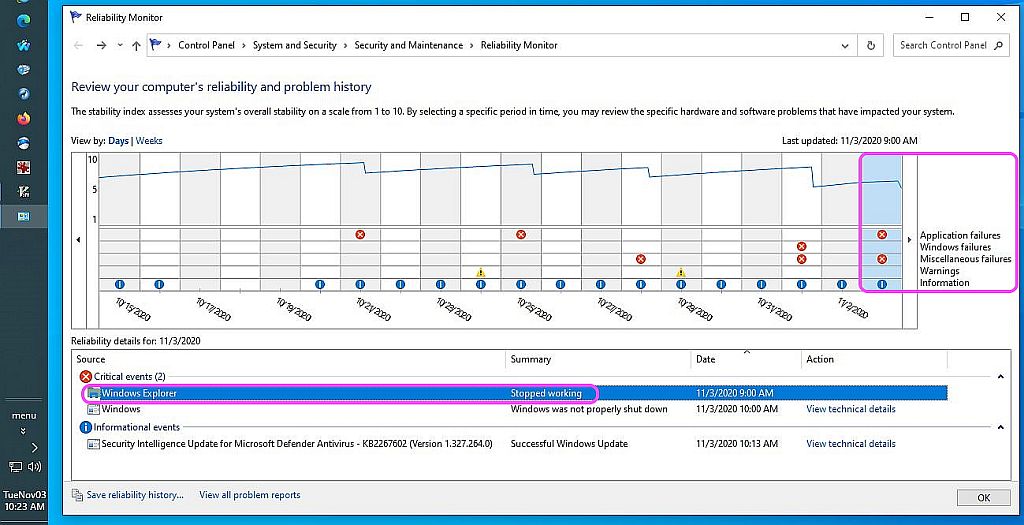Click Save reliability history link
Image resolution: width=1024 pixels, height=525 pixels.
pyautogui.click(x=135, y=495)
